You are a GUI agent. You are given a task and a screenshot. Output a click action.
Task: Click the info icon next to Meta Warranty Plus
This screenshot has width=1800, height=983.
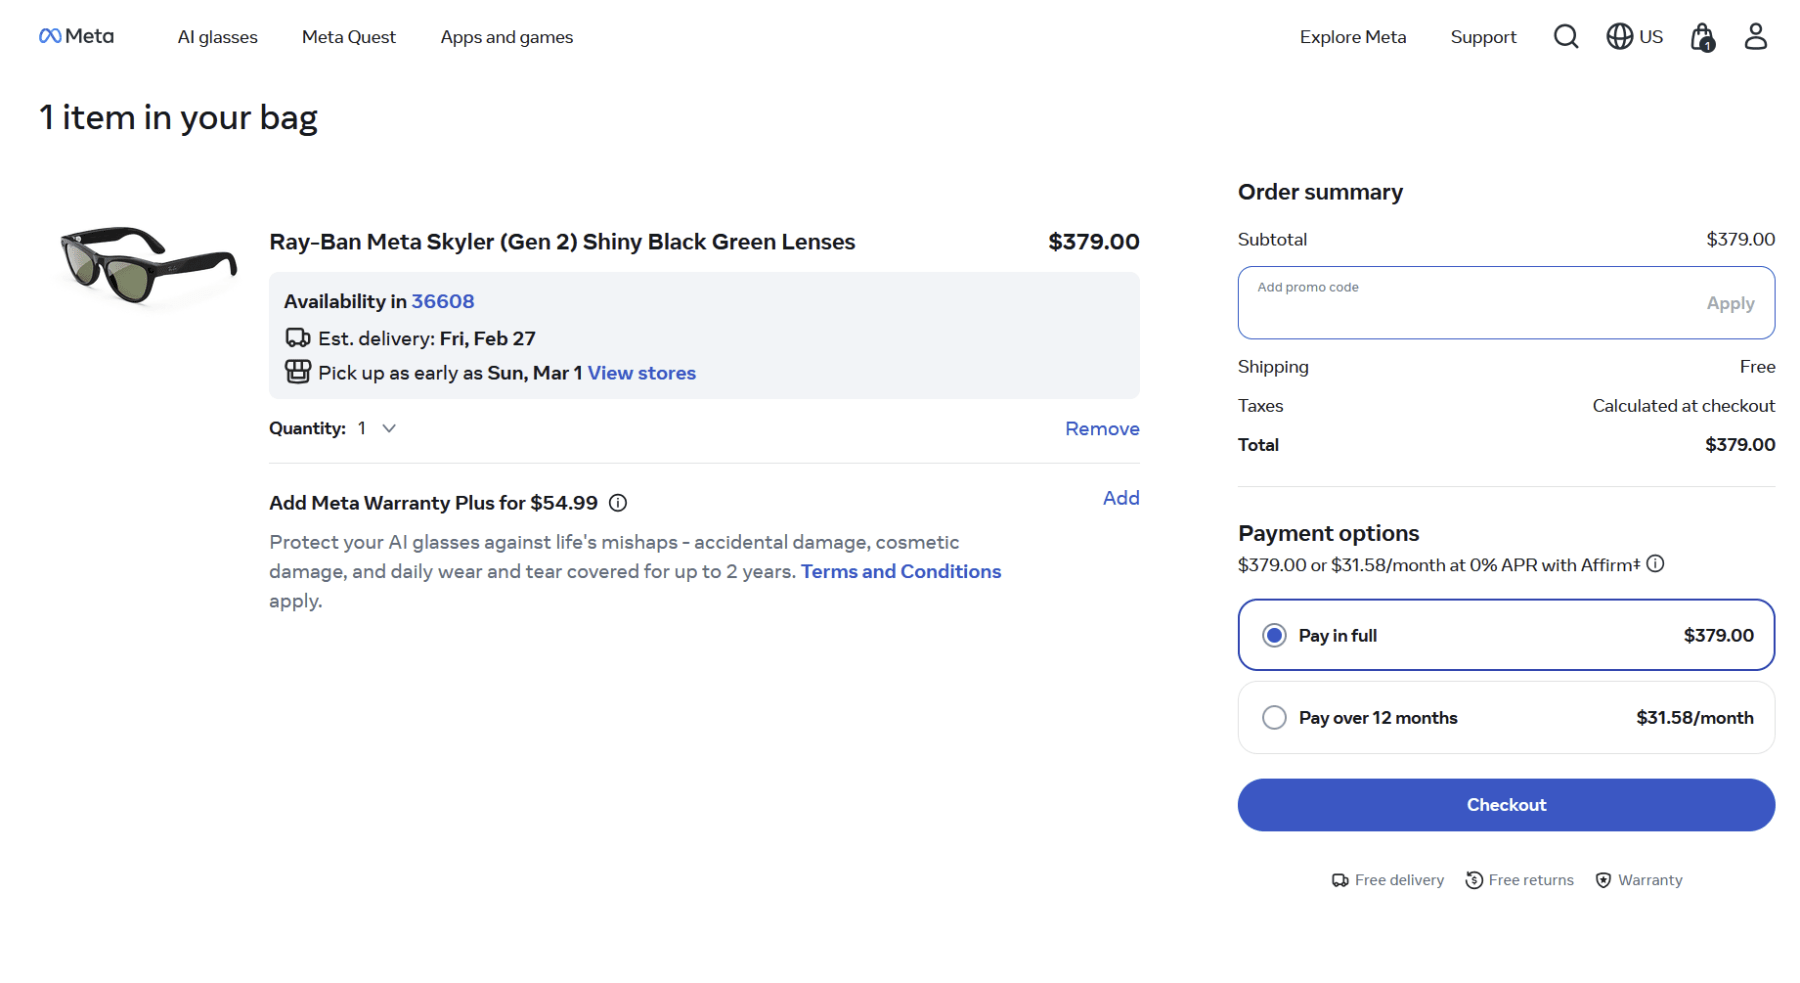click(620, 503)
